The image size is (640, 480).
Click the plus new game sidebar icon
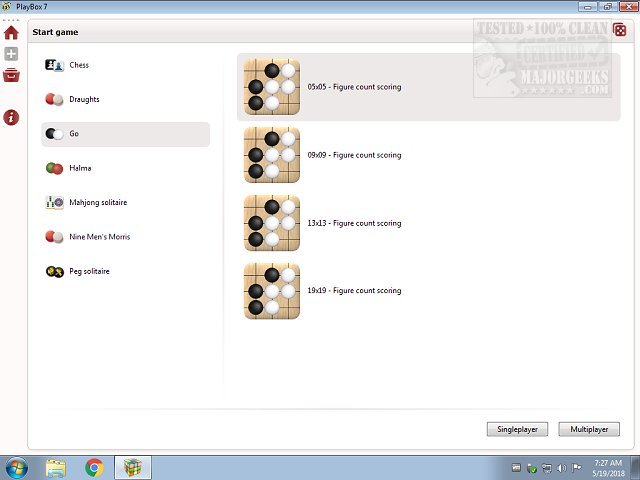click(11, 53)
